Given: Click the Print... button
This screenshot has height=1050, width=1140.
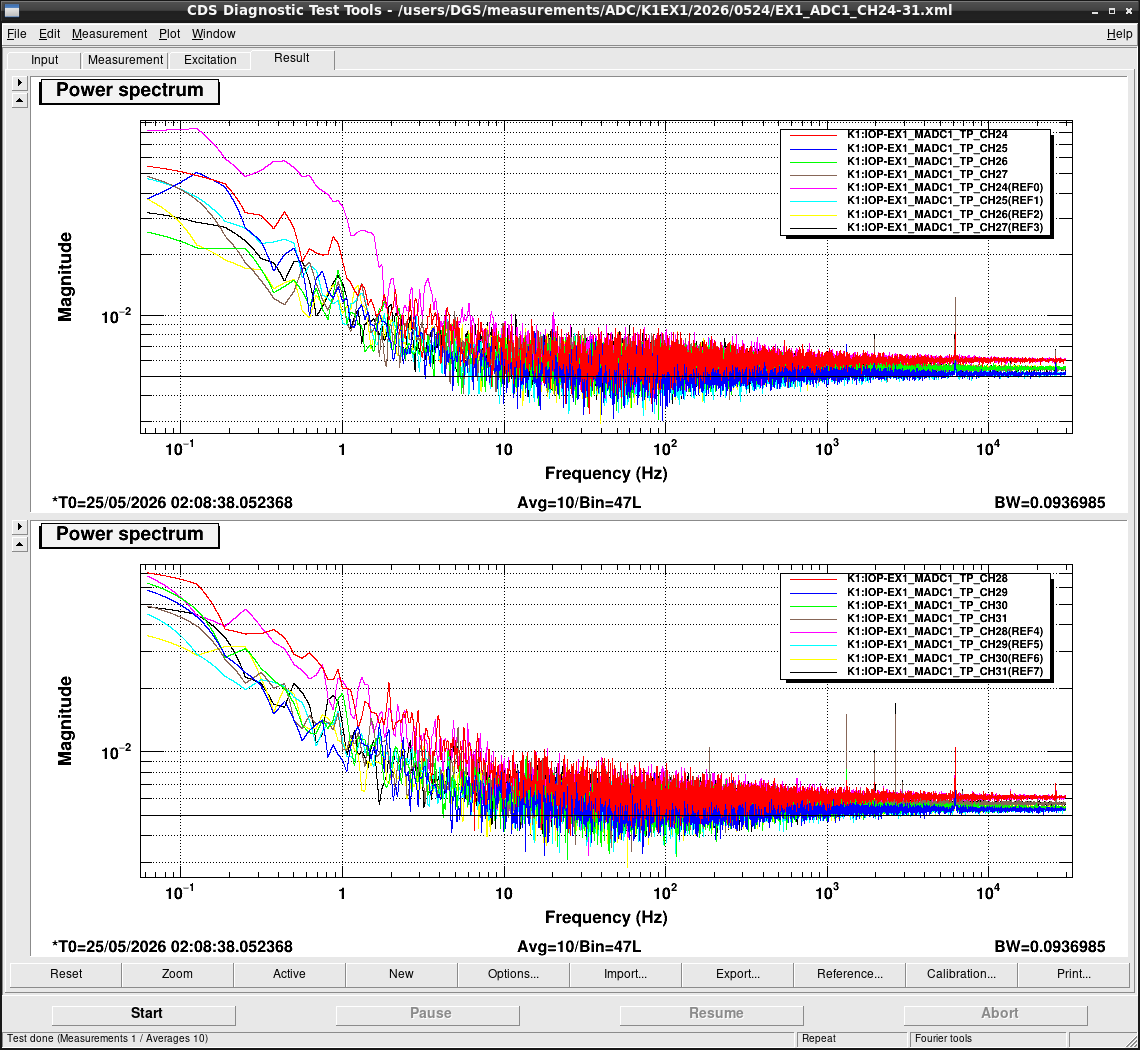Looking at the screenshot, I should [x=1074, y=974].
